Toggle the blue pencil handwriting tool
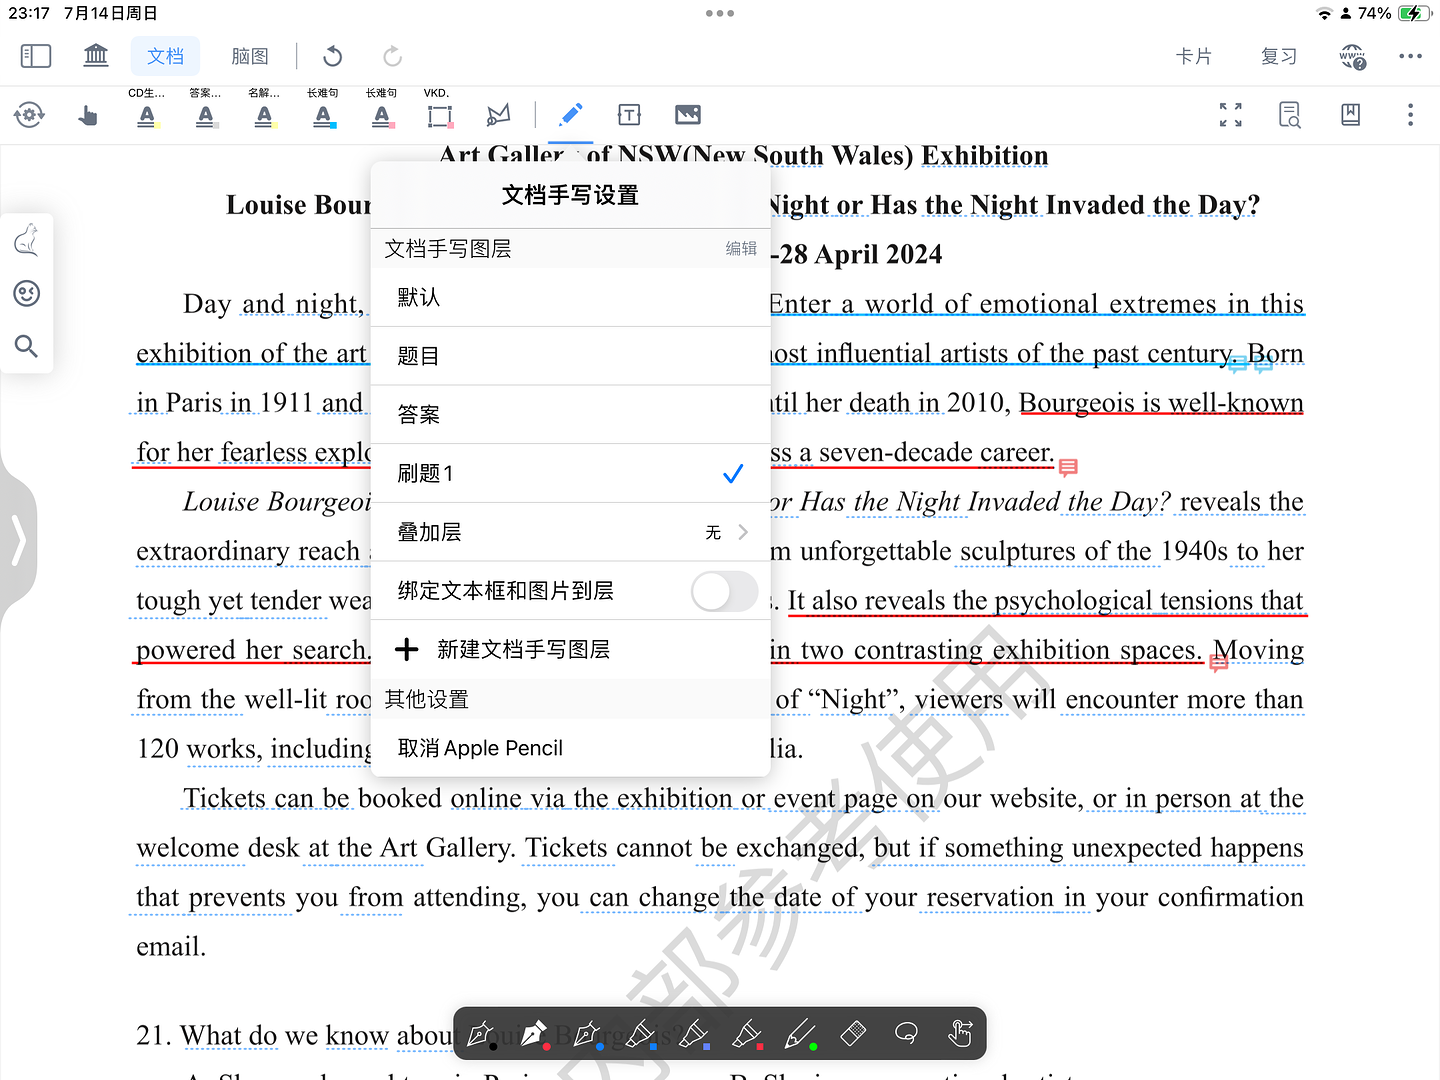The width and height of the screenshot is (1440, 1080). (x=571, y=115)
